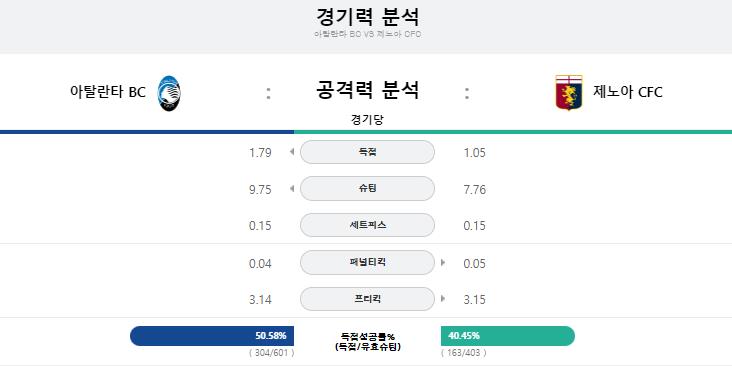732x366 pixels.
Task: Click the right arrow beside the 프리킥 pill
Action: [443, 298]
